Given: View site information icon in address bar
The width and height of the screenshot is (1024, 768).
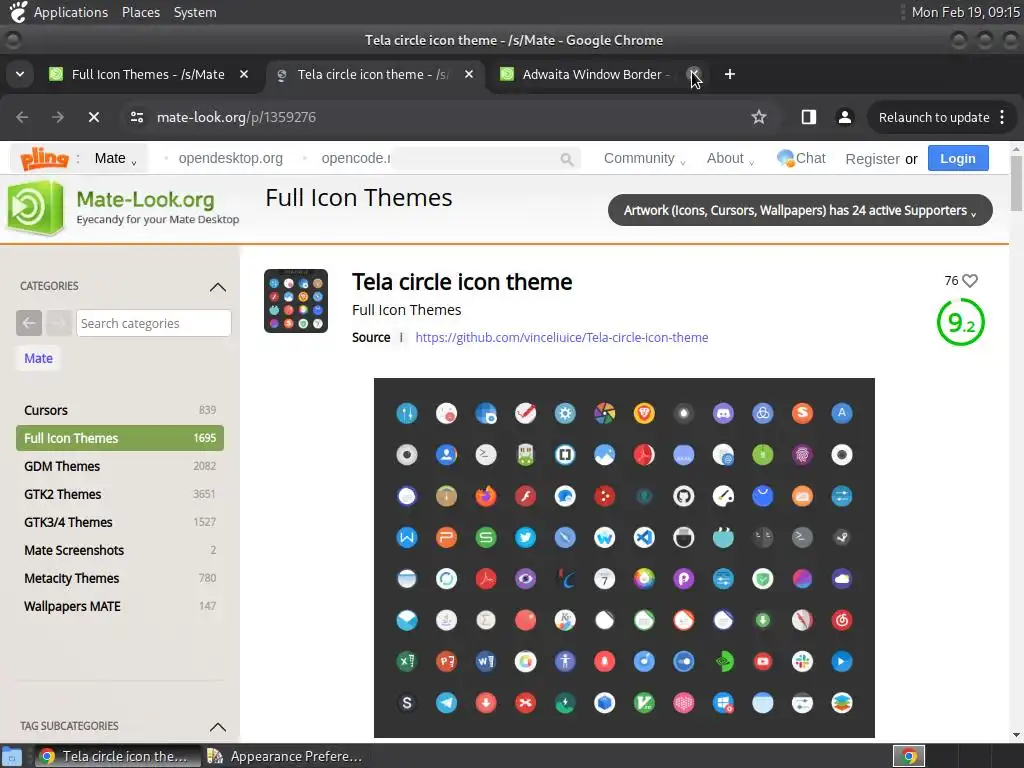Looking at the screenshot, I should click(x=136, y=117).
